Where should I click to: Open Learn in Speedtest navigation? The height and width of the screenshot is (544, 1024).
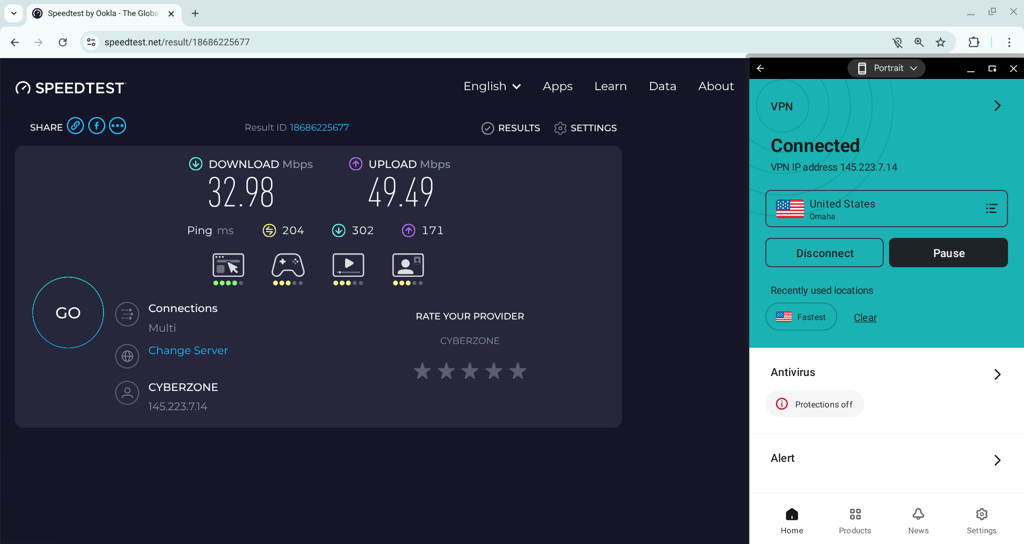[610, 86]
